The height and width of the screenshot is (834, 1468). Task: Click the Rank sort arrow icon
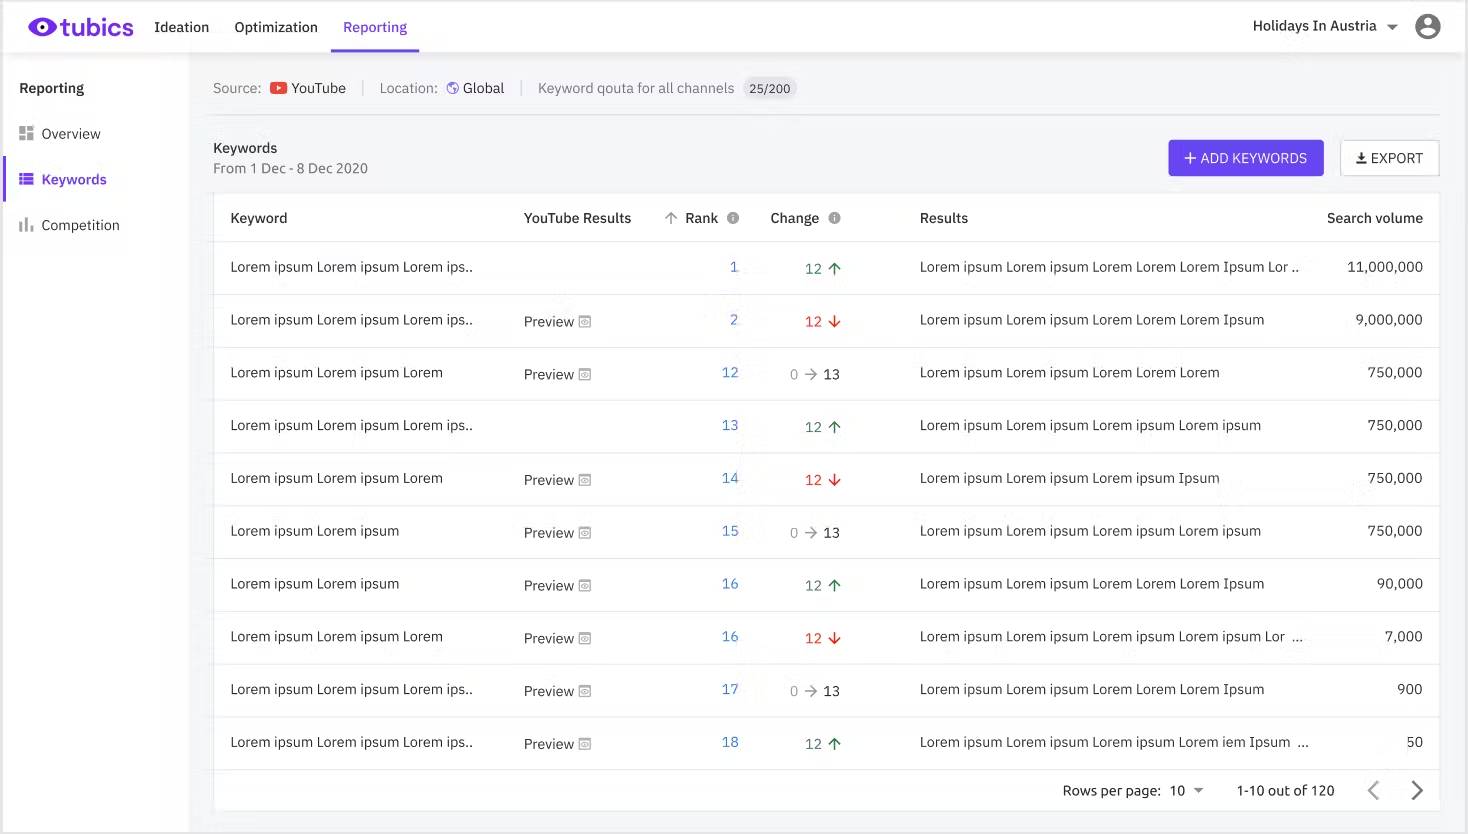[x=671, y=218]
